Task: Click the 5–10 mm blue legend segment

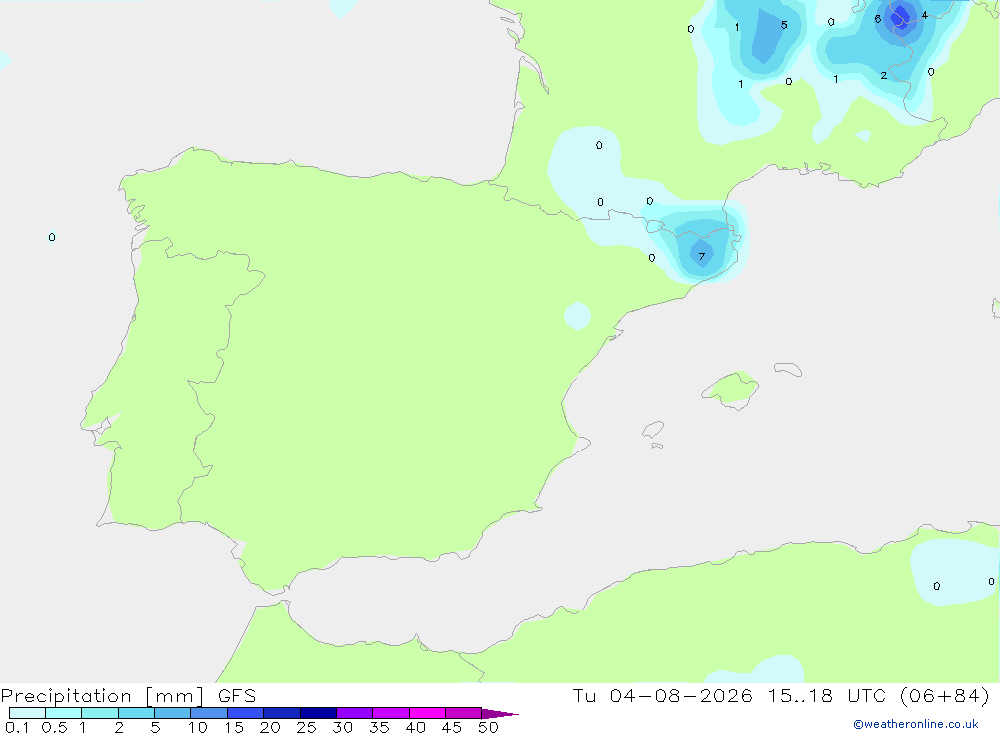Action: coord(173,713)
